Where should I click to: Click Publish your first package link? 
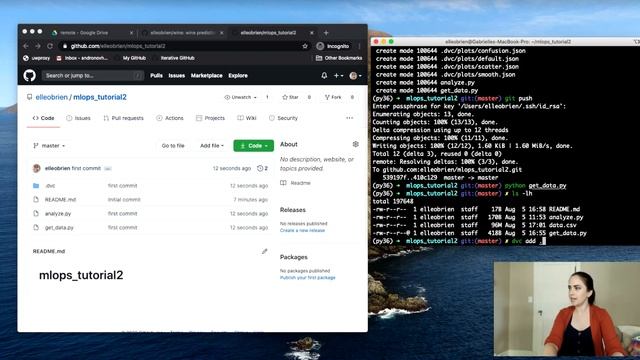pos(308,278)
